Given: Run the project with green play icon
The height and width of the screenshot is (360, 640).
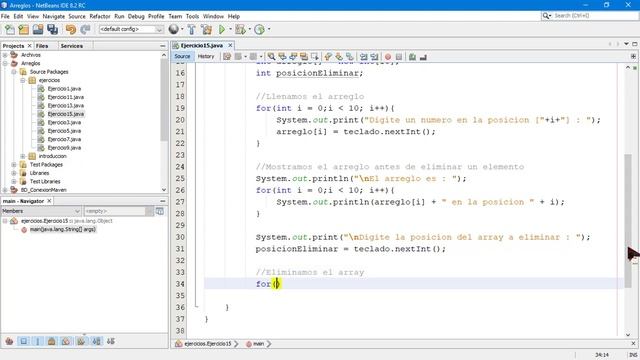Looking at the screenshot, I should point(222,29).
